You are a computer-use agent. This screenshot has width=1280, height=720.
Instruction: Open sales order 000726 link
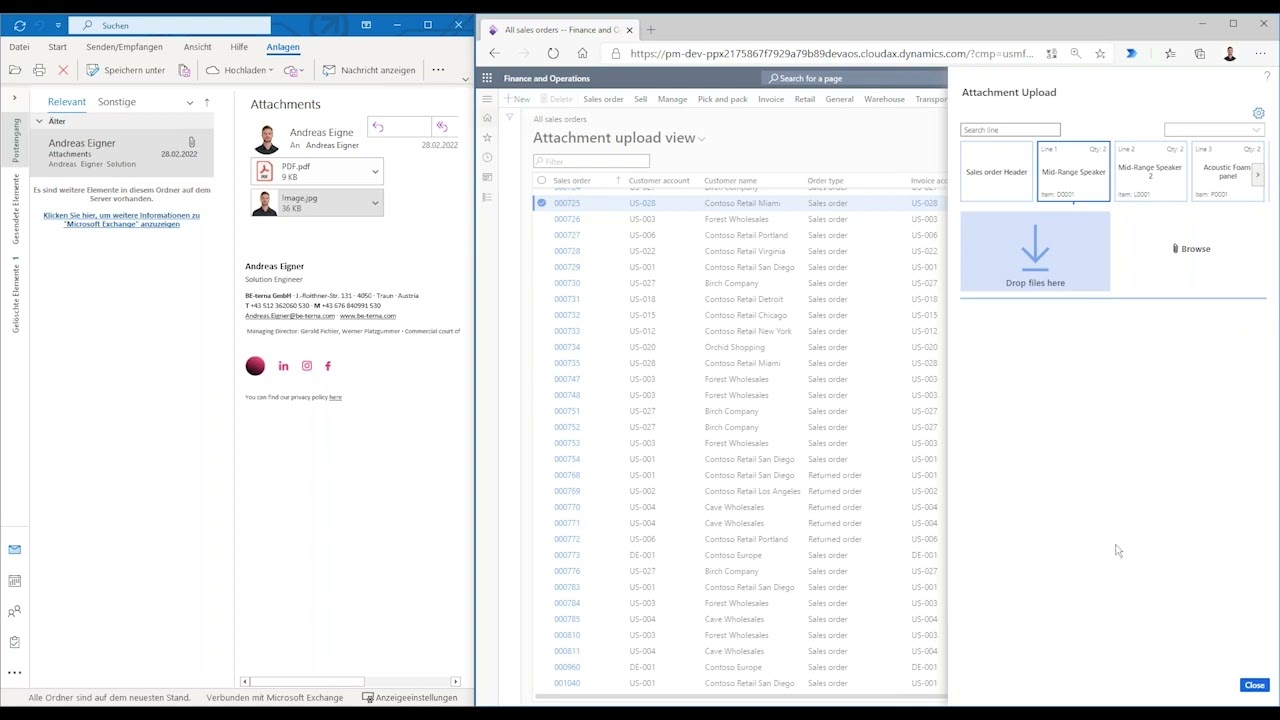click(x=567, y=219)
